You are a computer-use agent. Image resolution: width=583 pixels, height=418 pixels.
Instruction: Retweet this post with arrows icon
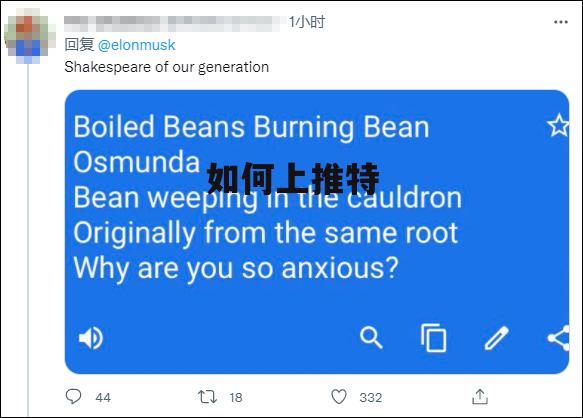click(x=207, y=397)
